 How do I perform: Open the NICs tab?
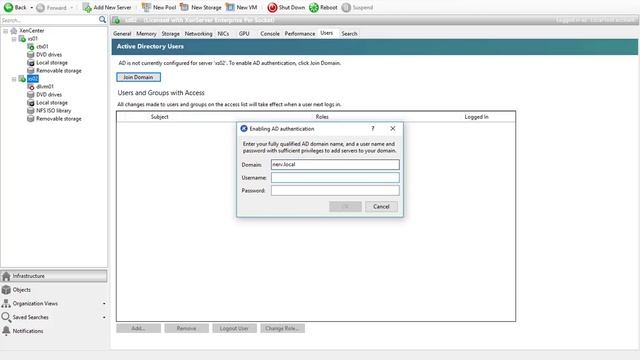(223, 33)
